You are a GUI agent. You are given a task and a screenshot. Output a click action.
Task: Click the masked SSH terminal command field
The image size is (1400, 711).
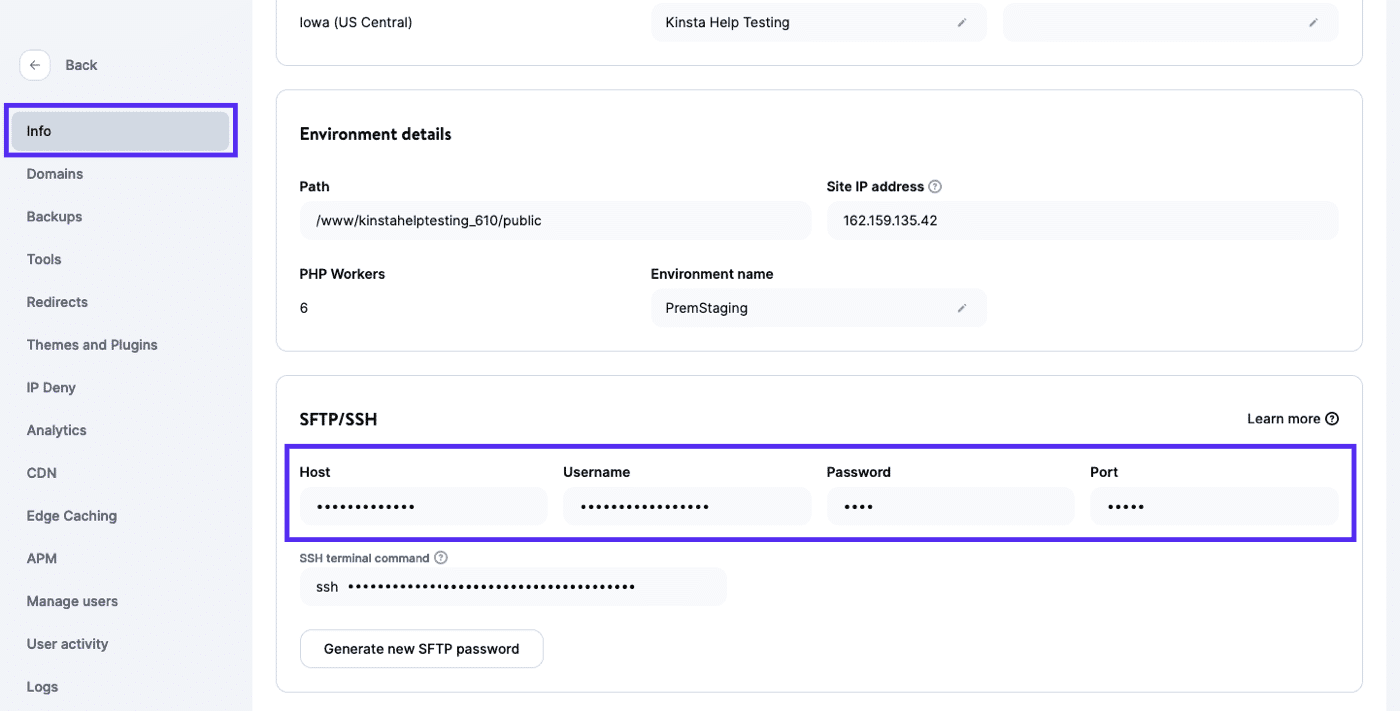point(512,586)
